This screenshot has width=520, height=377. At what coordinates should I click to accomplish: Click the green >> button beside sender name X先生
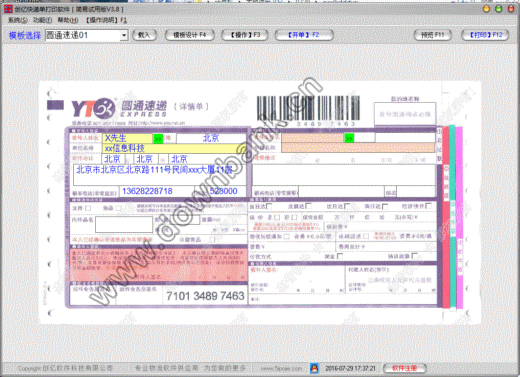[x=158, y=138]
